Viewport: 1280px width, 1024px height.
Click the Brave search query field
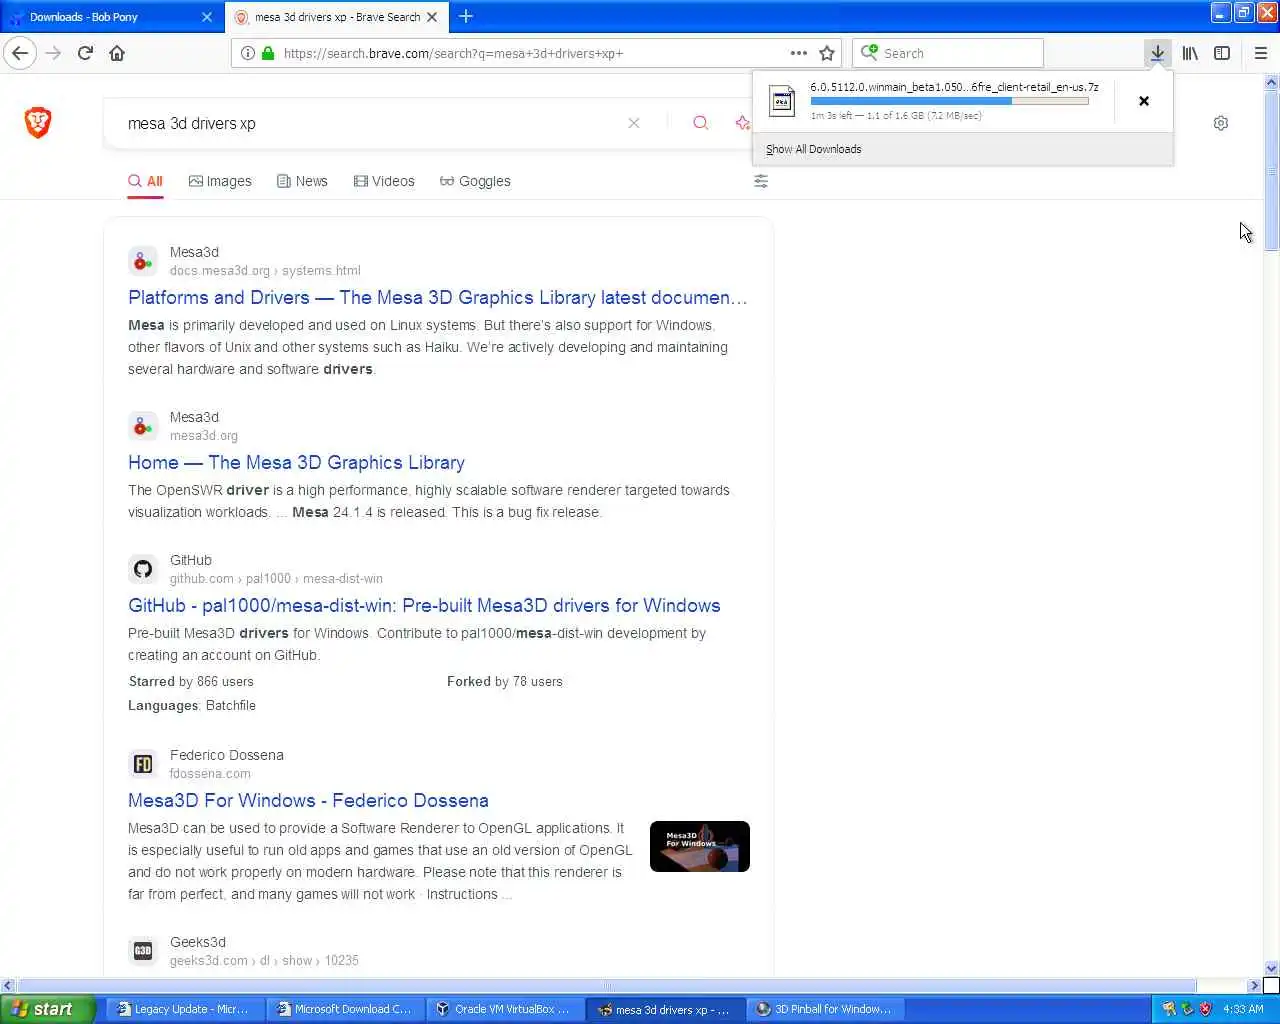coord(370,123)
